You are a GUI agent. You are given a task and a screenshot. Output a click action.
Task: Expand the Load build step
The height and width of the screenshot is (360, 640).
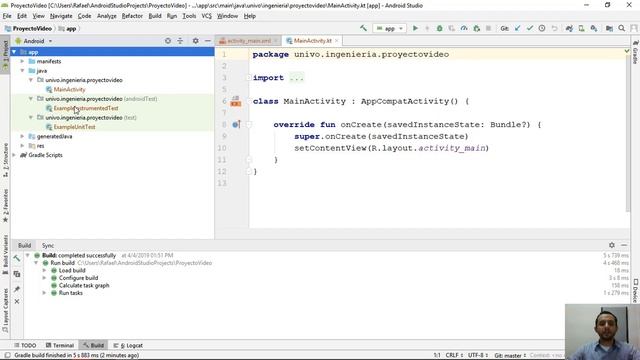(44, 271)
